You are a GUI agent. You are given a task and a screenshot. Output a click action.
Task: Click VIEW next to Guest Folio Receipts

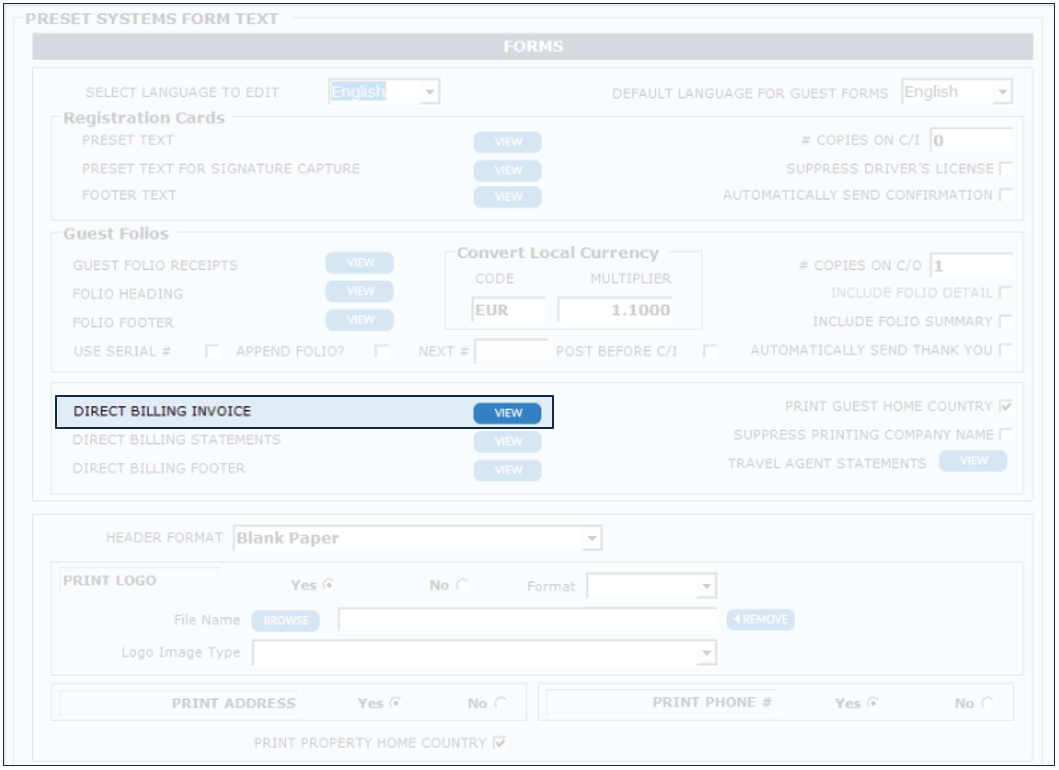click(x=359, y=263)
